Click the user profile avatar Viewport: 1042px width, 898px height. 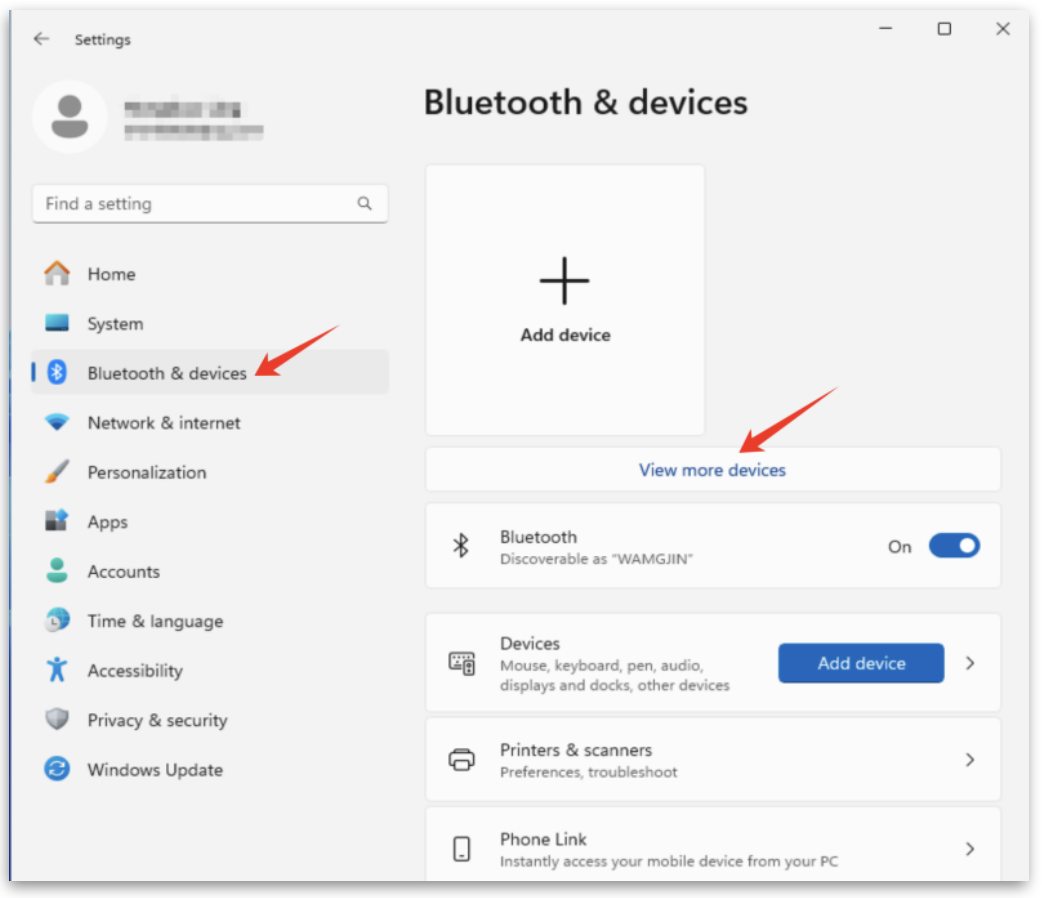(69, 117)
